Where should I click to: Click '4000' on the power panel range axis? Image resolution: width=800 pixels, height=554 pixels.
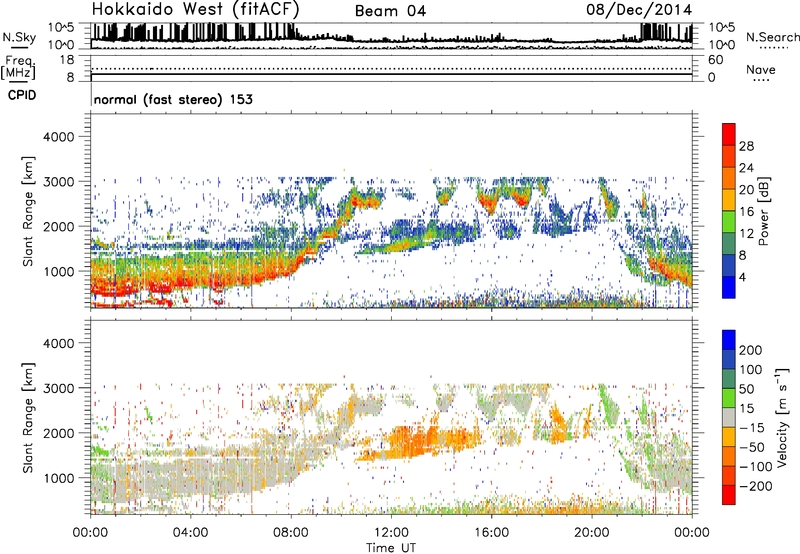coord(58,137)
